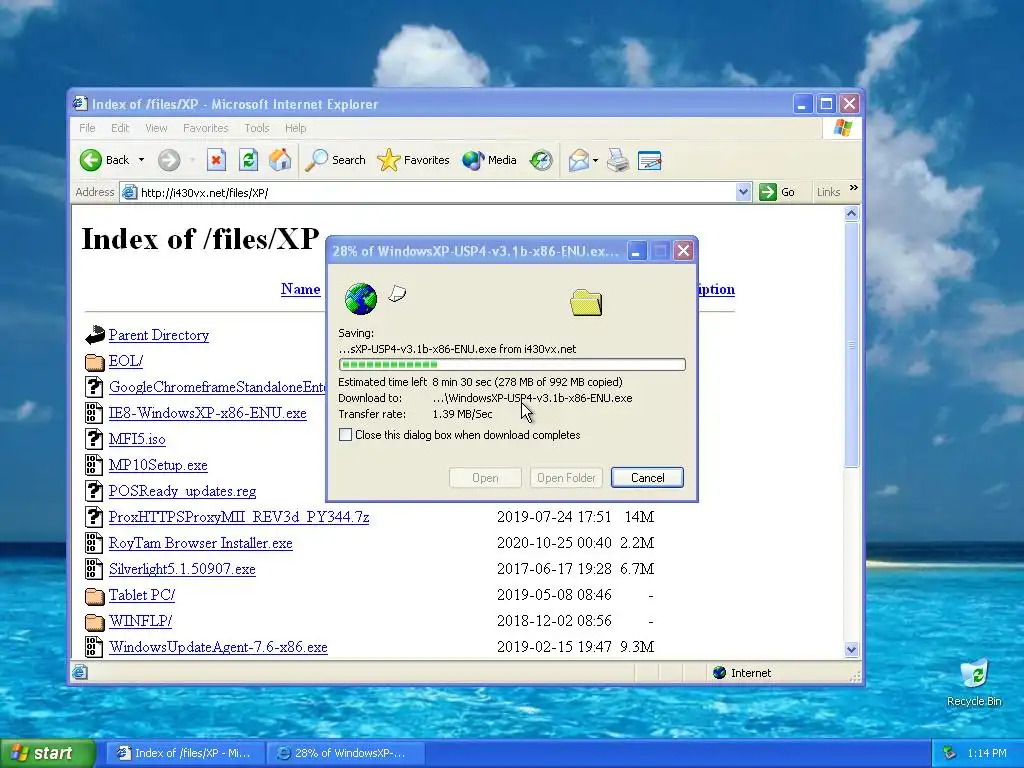The height and width of the screenshot is (768, 1024).
Task: Open the Tools menu
Action: pos(257,128)
